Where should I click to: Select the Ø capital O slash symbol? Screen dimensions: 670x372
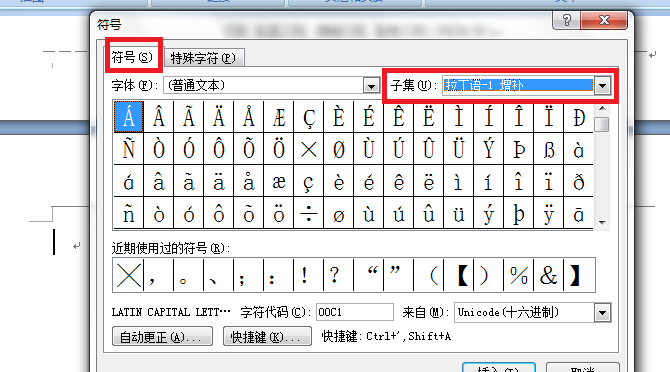(x=339, y=149)
